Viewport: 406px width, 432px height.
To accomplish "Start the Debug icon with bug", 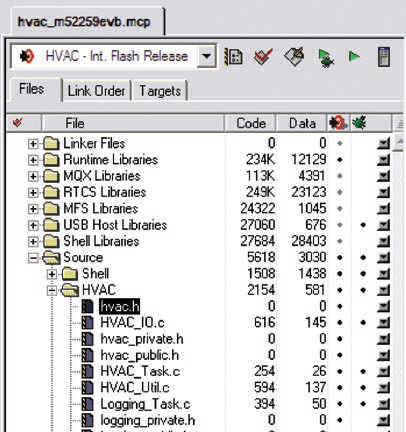I will coord(326,58).
